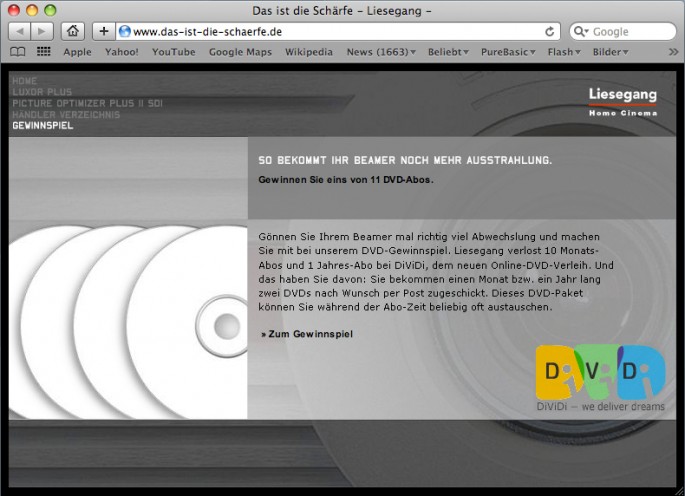
Task: Click headline 'SO BEKOMMT IHR BEAMER NOCH MEHR AUSSTRAHLUNG.'
Action: (x=405, y=160)
